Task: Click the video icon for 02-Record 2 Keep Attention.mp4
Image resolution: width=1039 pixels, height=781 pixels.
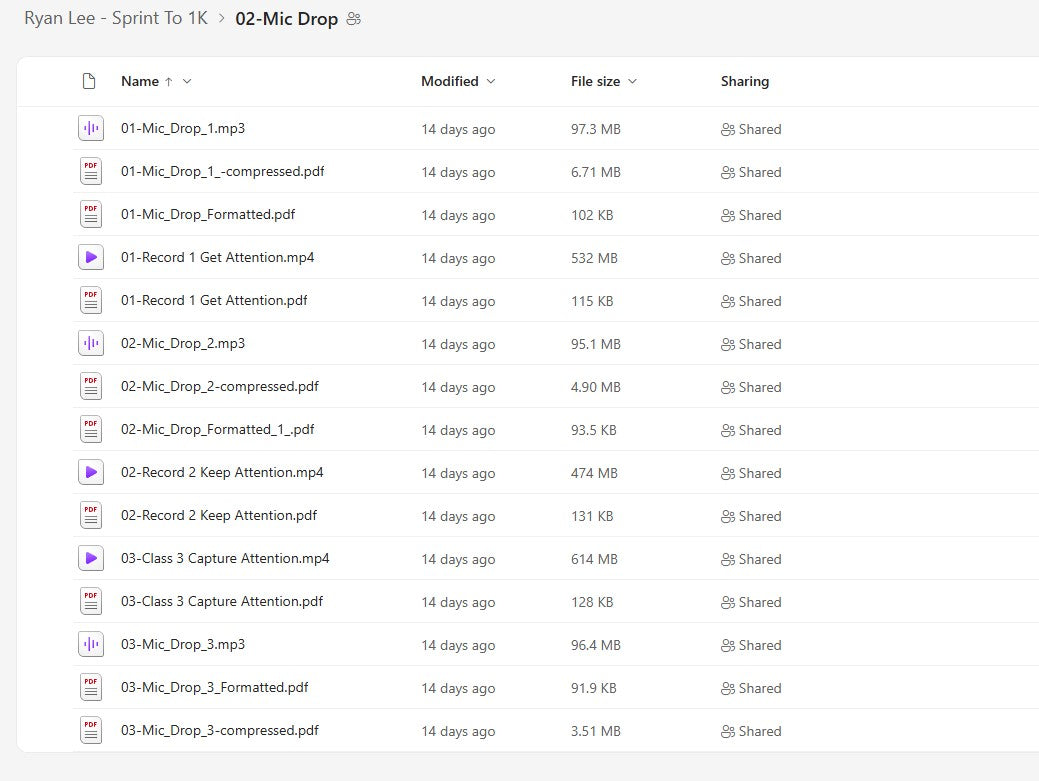Action: coord(91,473)
